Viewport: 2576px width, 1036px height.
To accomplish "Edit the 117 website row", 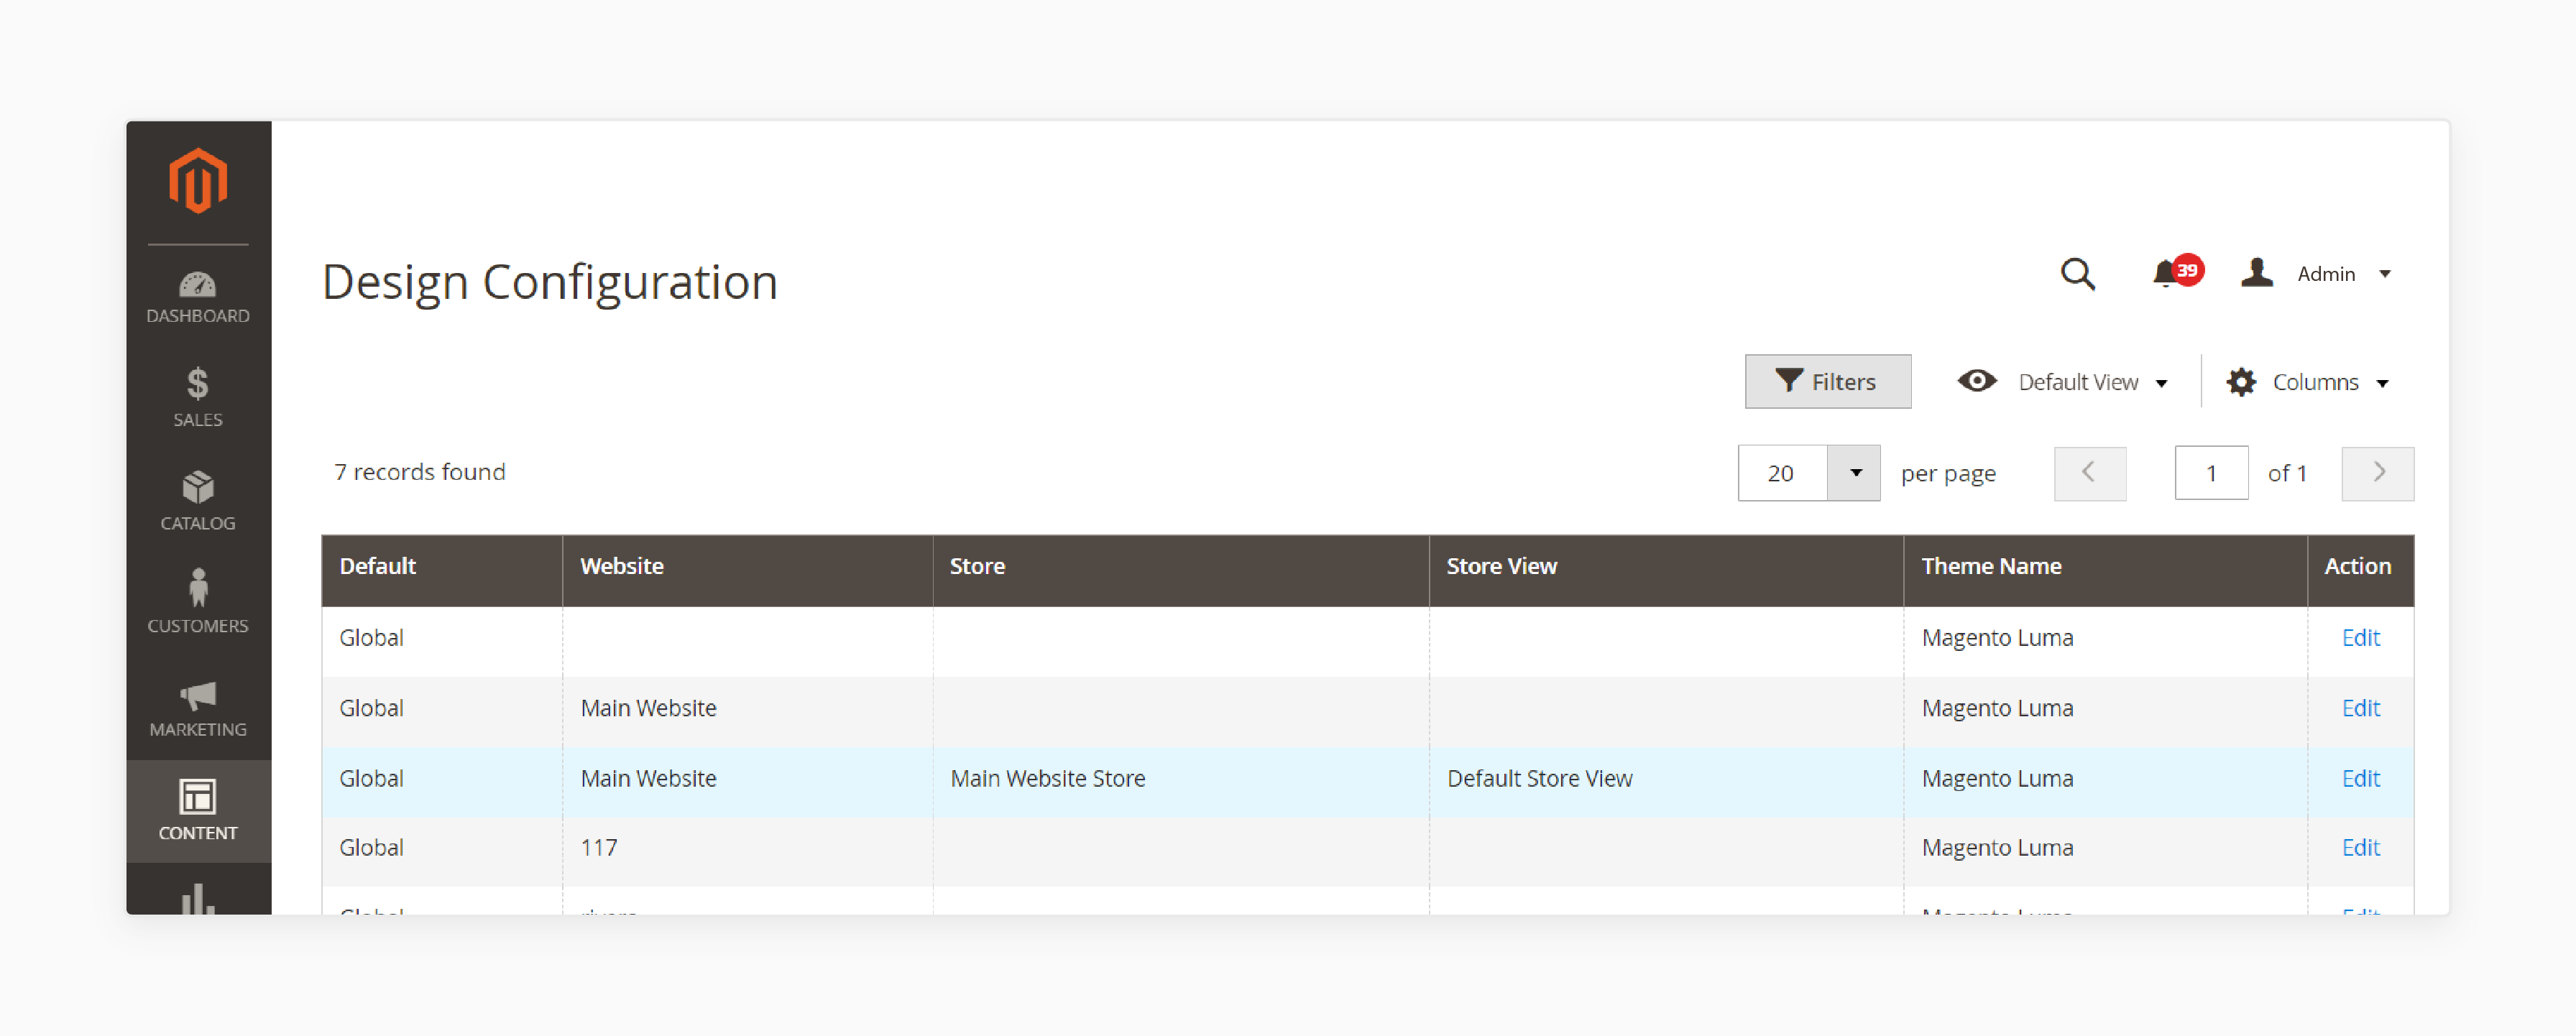I will tap(2360, 848).
